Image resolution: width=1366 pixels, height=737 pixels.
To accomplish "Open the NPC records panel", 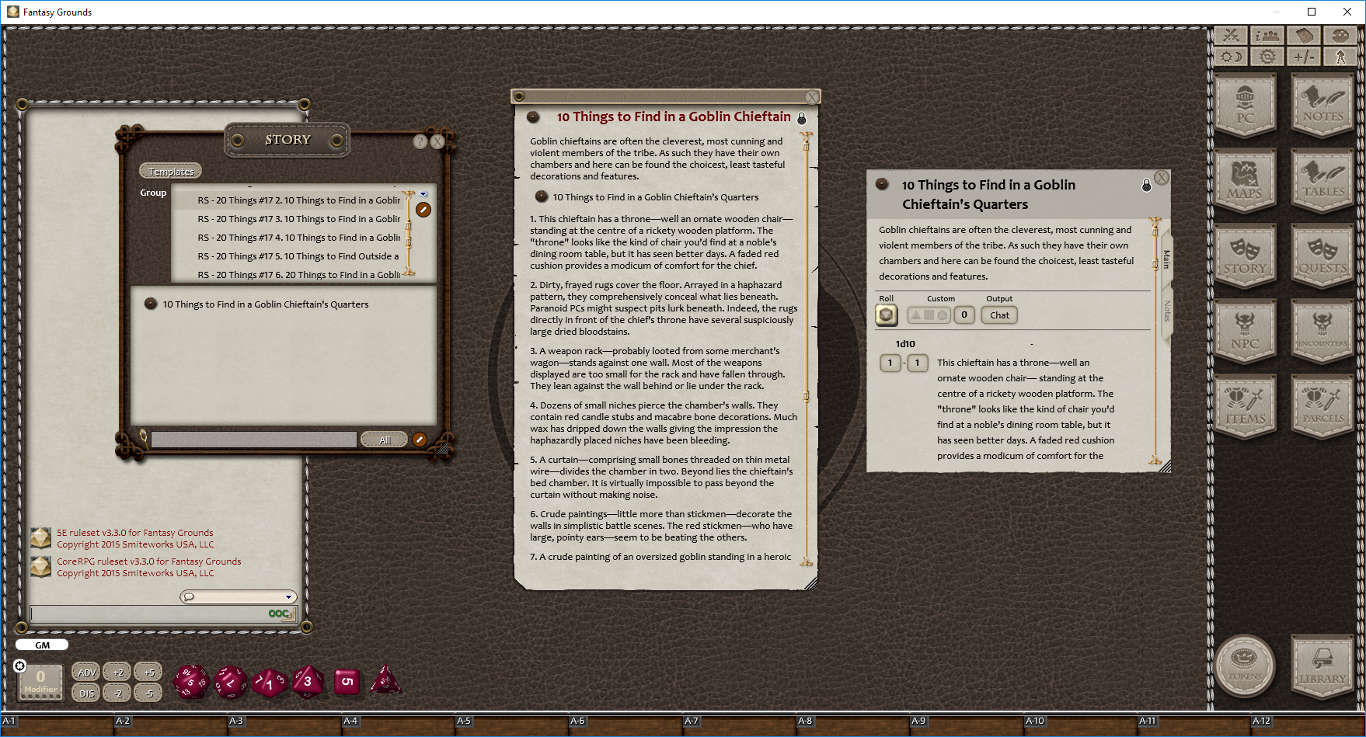I will (x=1245, y=330).
